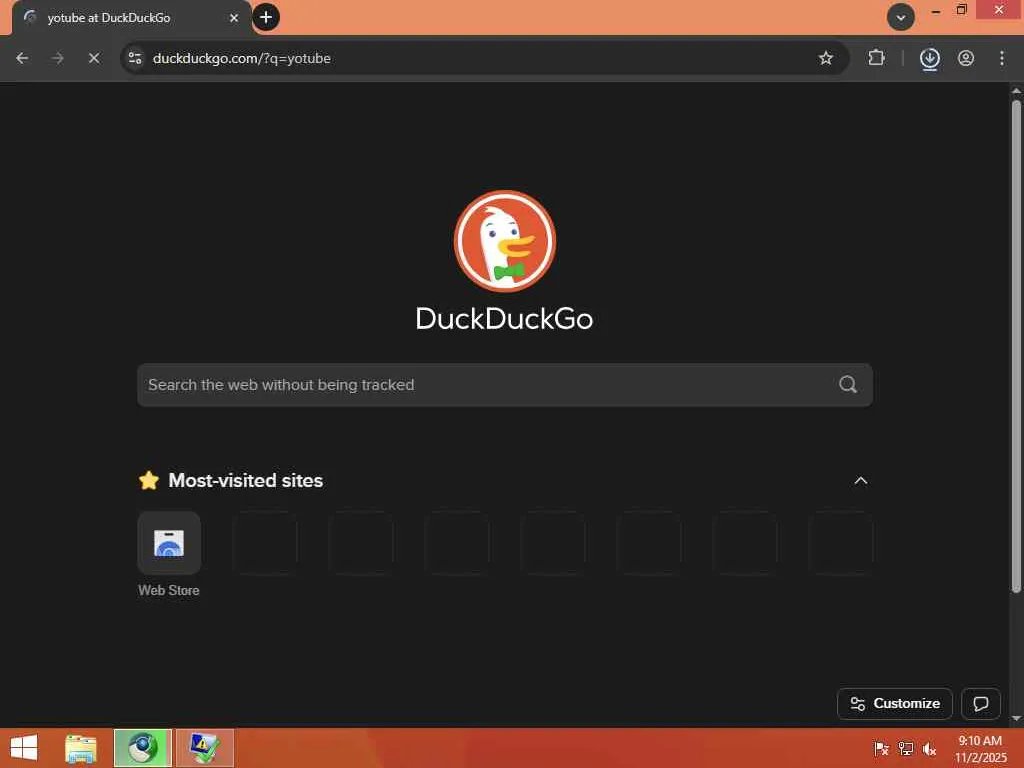Click the back navigation arrow
This screenshot has height=768, width=1024.
22,58
